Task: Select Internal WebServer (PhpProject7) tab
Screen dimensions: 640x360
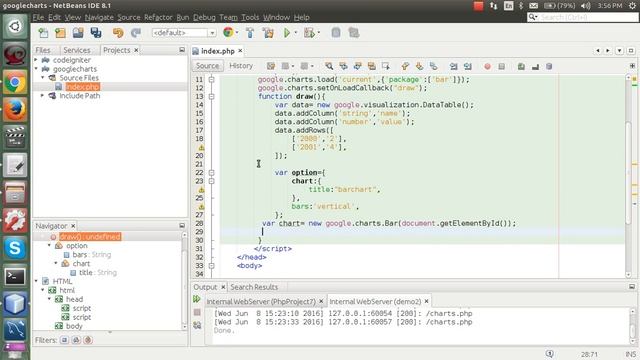Action: point(261,301)
